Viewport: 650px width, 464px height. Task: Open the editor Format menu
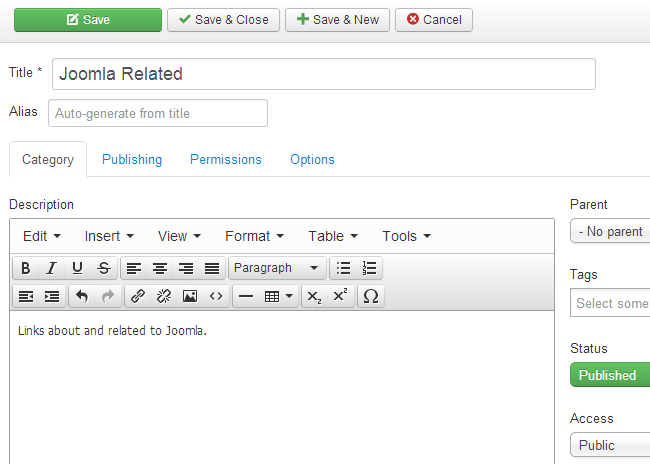click(254, 236)
